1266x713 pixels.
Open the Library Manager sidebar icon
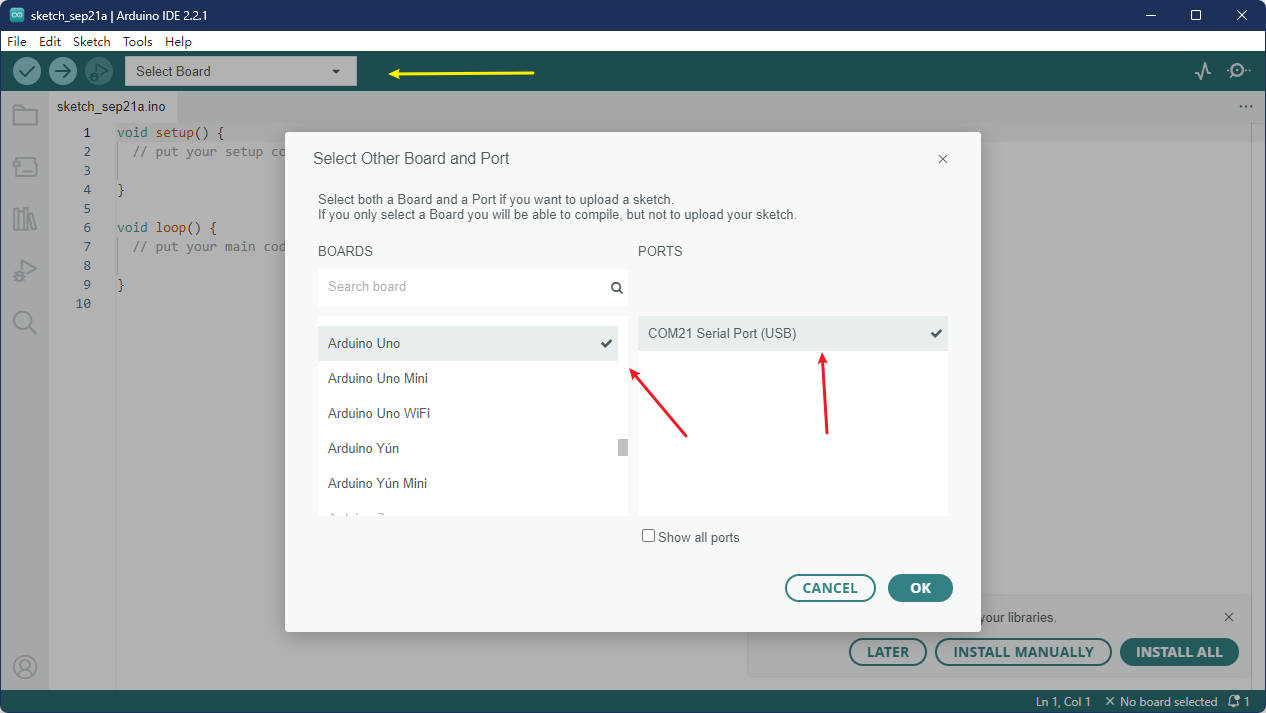[x=25, y=219]
